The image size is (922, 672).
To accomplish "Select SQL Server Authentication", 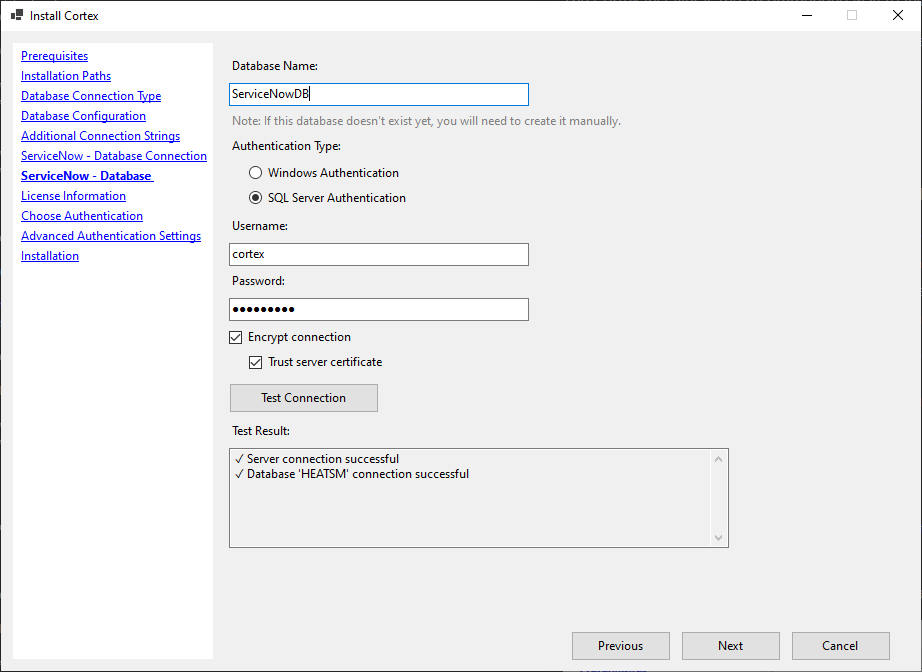I will click(255, 197).
